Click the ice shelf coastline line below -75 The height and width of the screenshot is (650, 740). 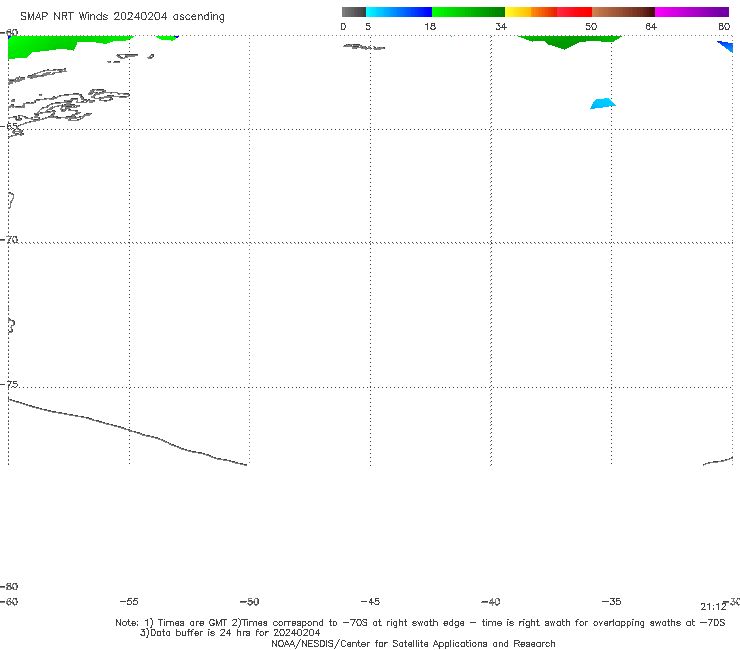pyautogui.click(x=127, y=431)
